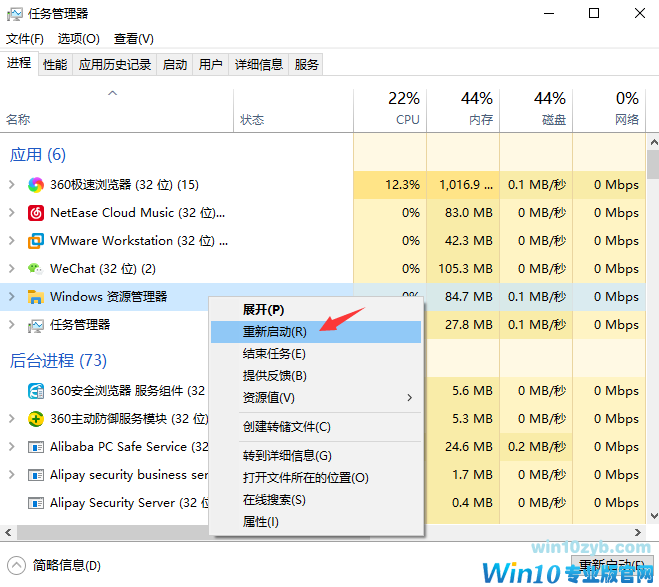Screen dimensions: 659x587
Task: Click the Alibaba PC Safe Service icon
Action: click(x=36, y=447)
